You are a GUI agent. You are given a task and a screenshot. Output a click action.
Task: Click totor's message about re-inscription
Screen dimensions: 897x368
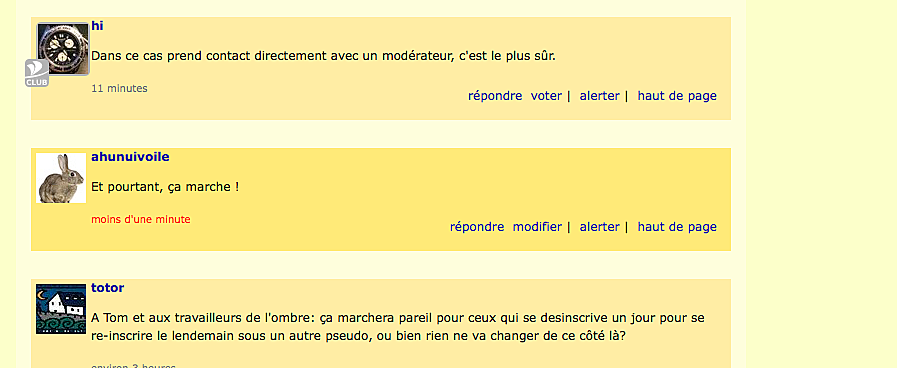tap(398, 327)
